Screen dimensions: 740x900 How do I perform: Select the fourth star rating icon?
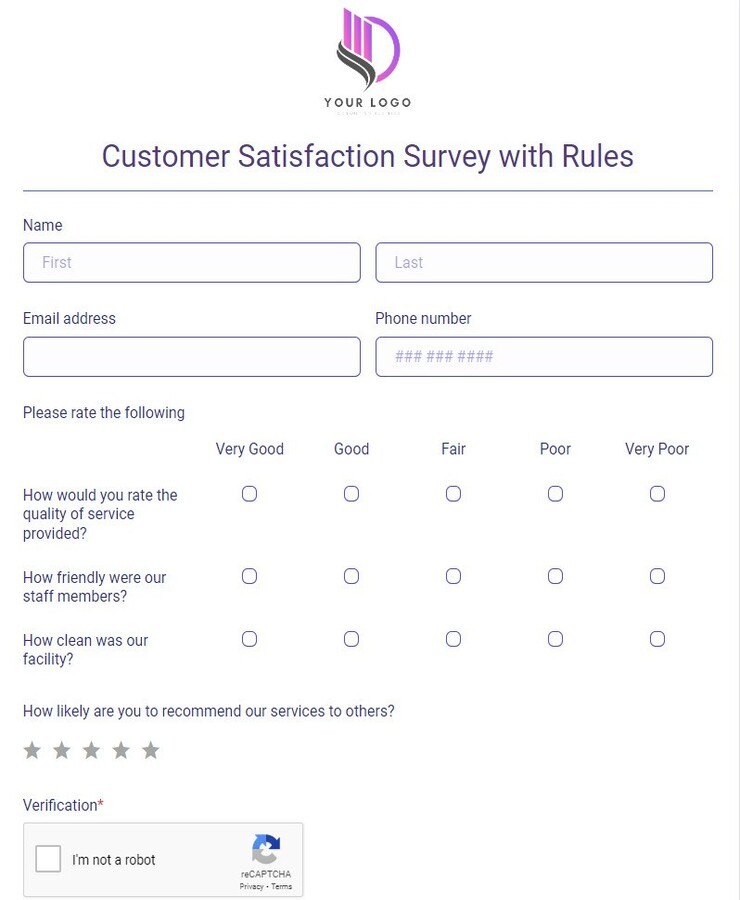pos(121,748)
